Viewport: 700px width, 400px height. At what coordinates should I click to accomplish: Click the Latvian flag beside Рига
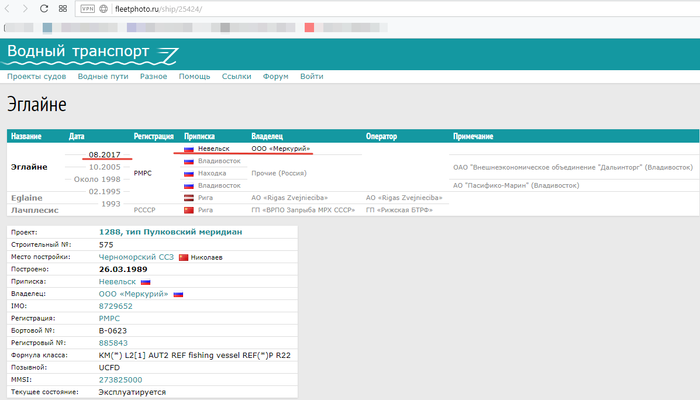click(x=188, y=198)
